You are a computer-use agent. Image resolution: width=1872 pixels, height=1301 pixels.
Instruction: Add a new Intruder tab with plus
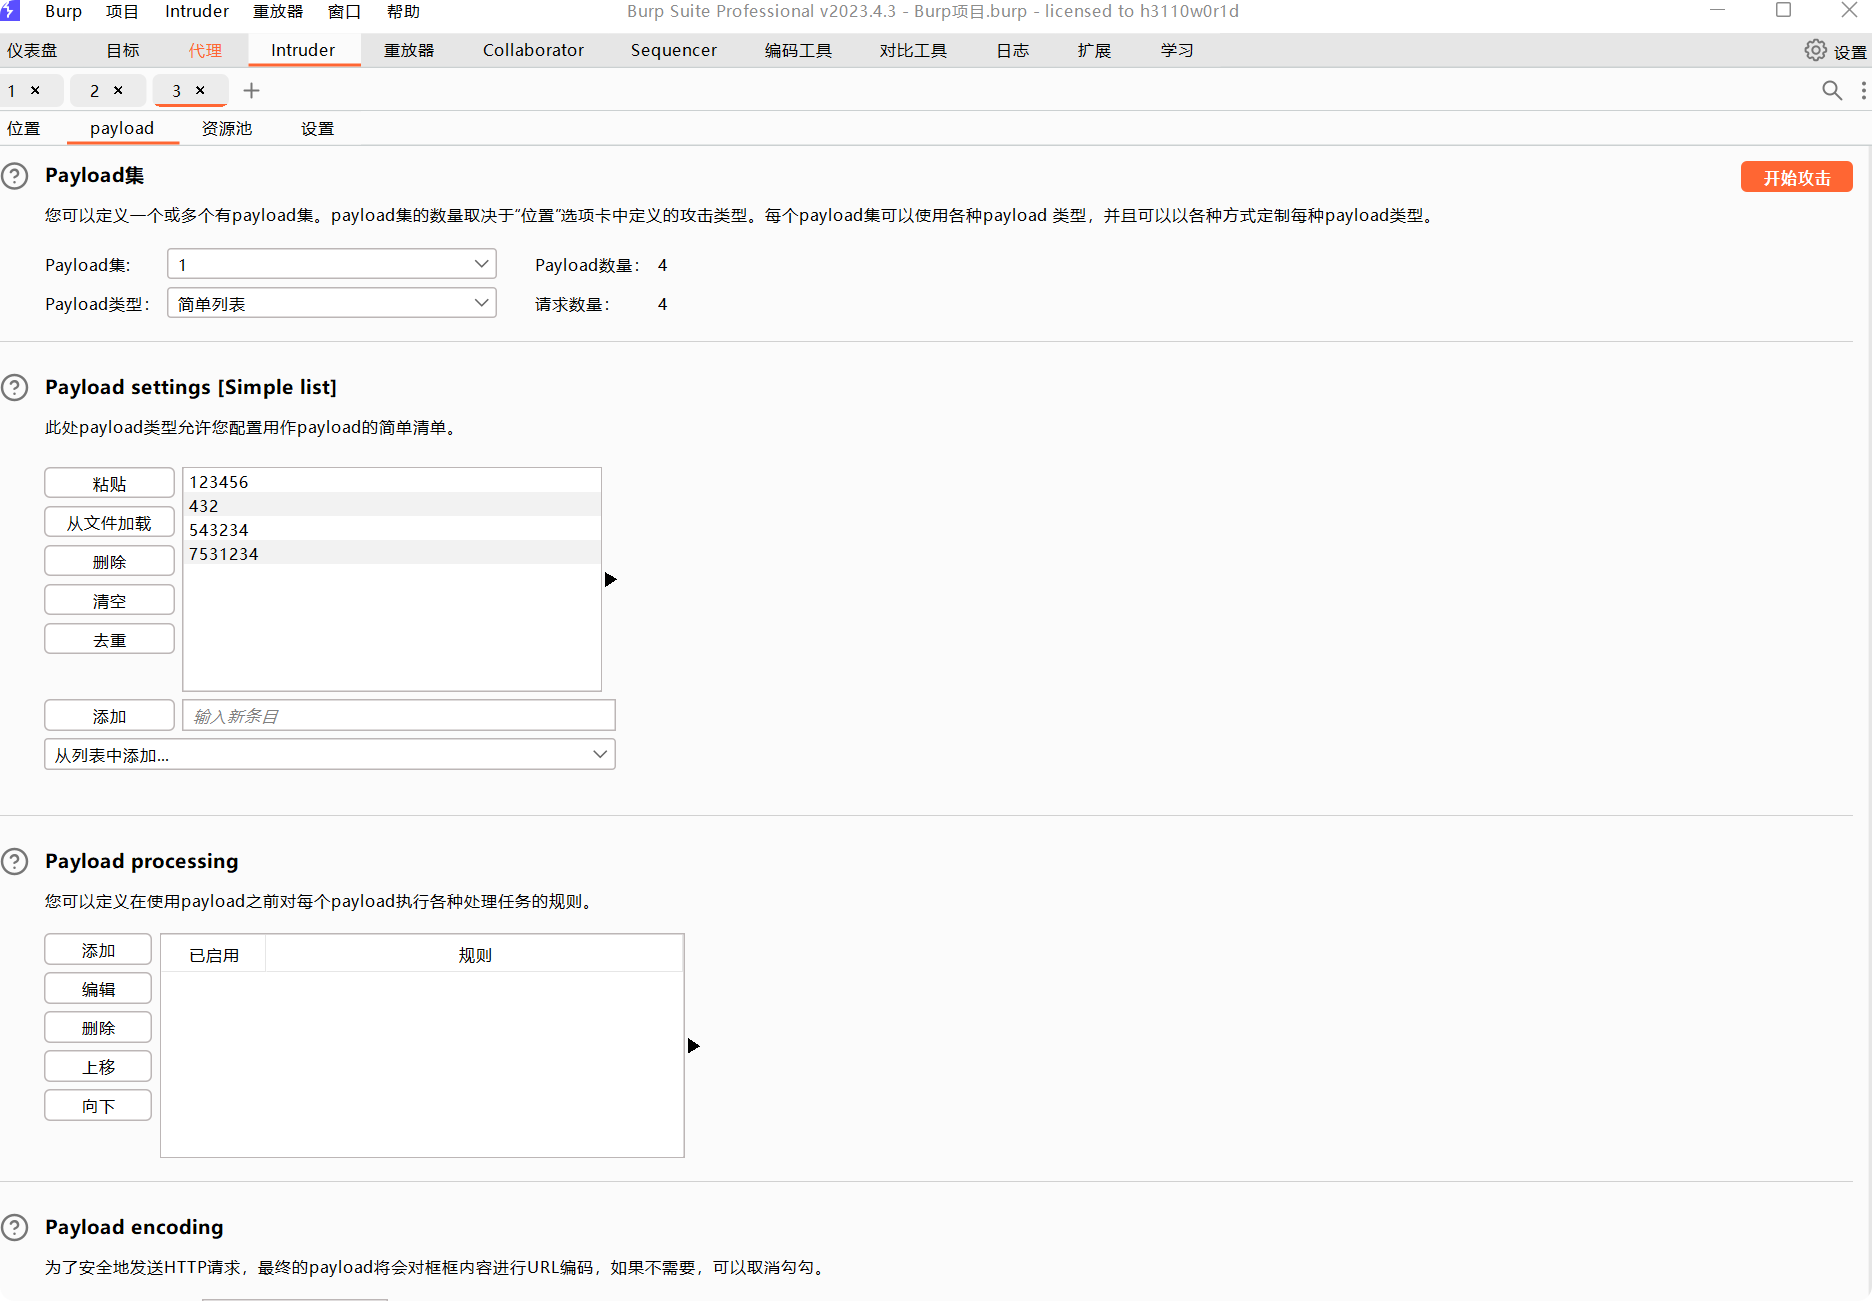(x=251, y=90)
